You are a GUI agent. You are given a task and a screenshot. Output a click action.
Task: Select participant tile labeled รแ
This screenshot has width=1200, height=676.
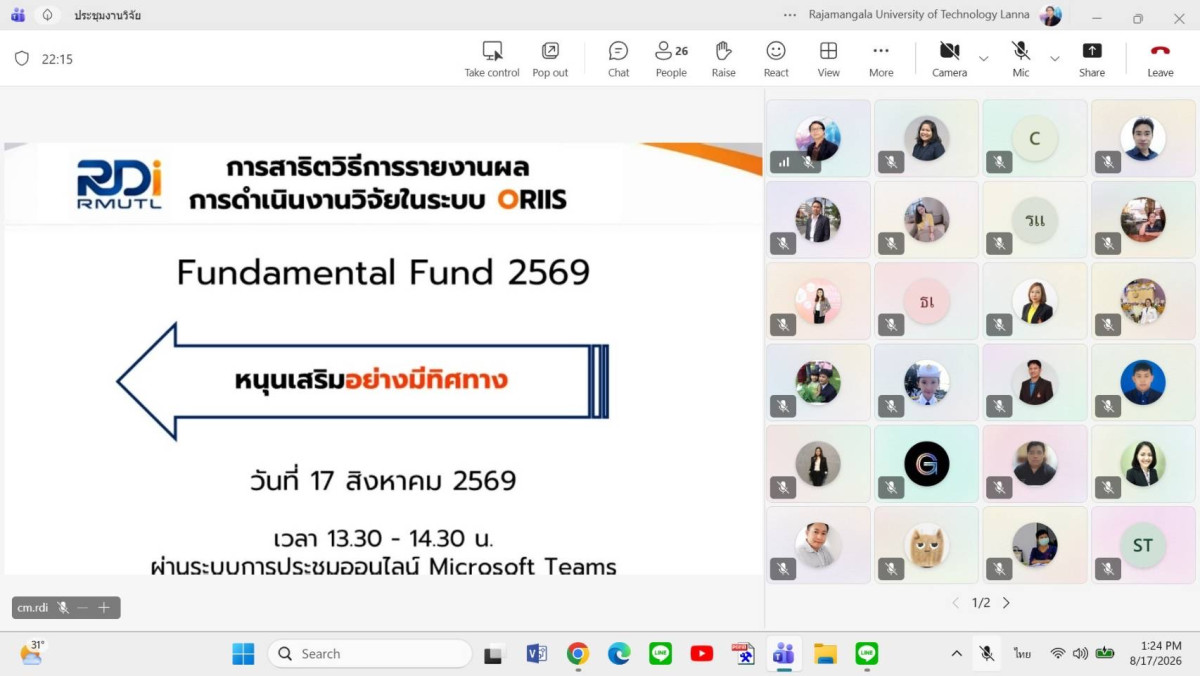[x=1035, y=220]
